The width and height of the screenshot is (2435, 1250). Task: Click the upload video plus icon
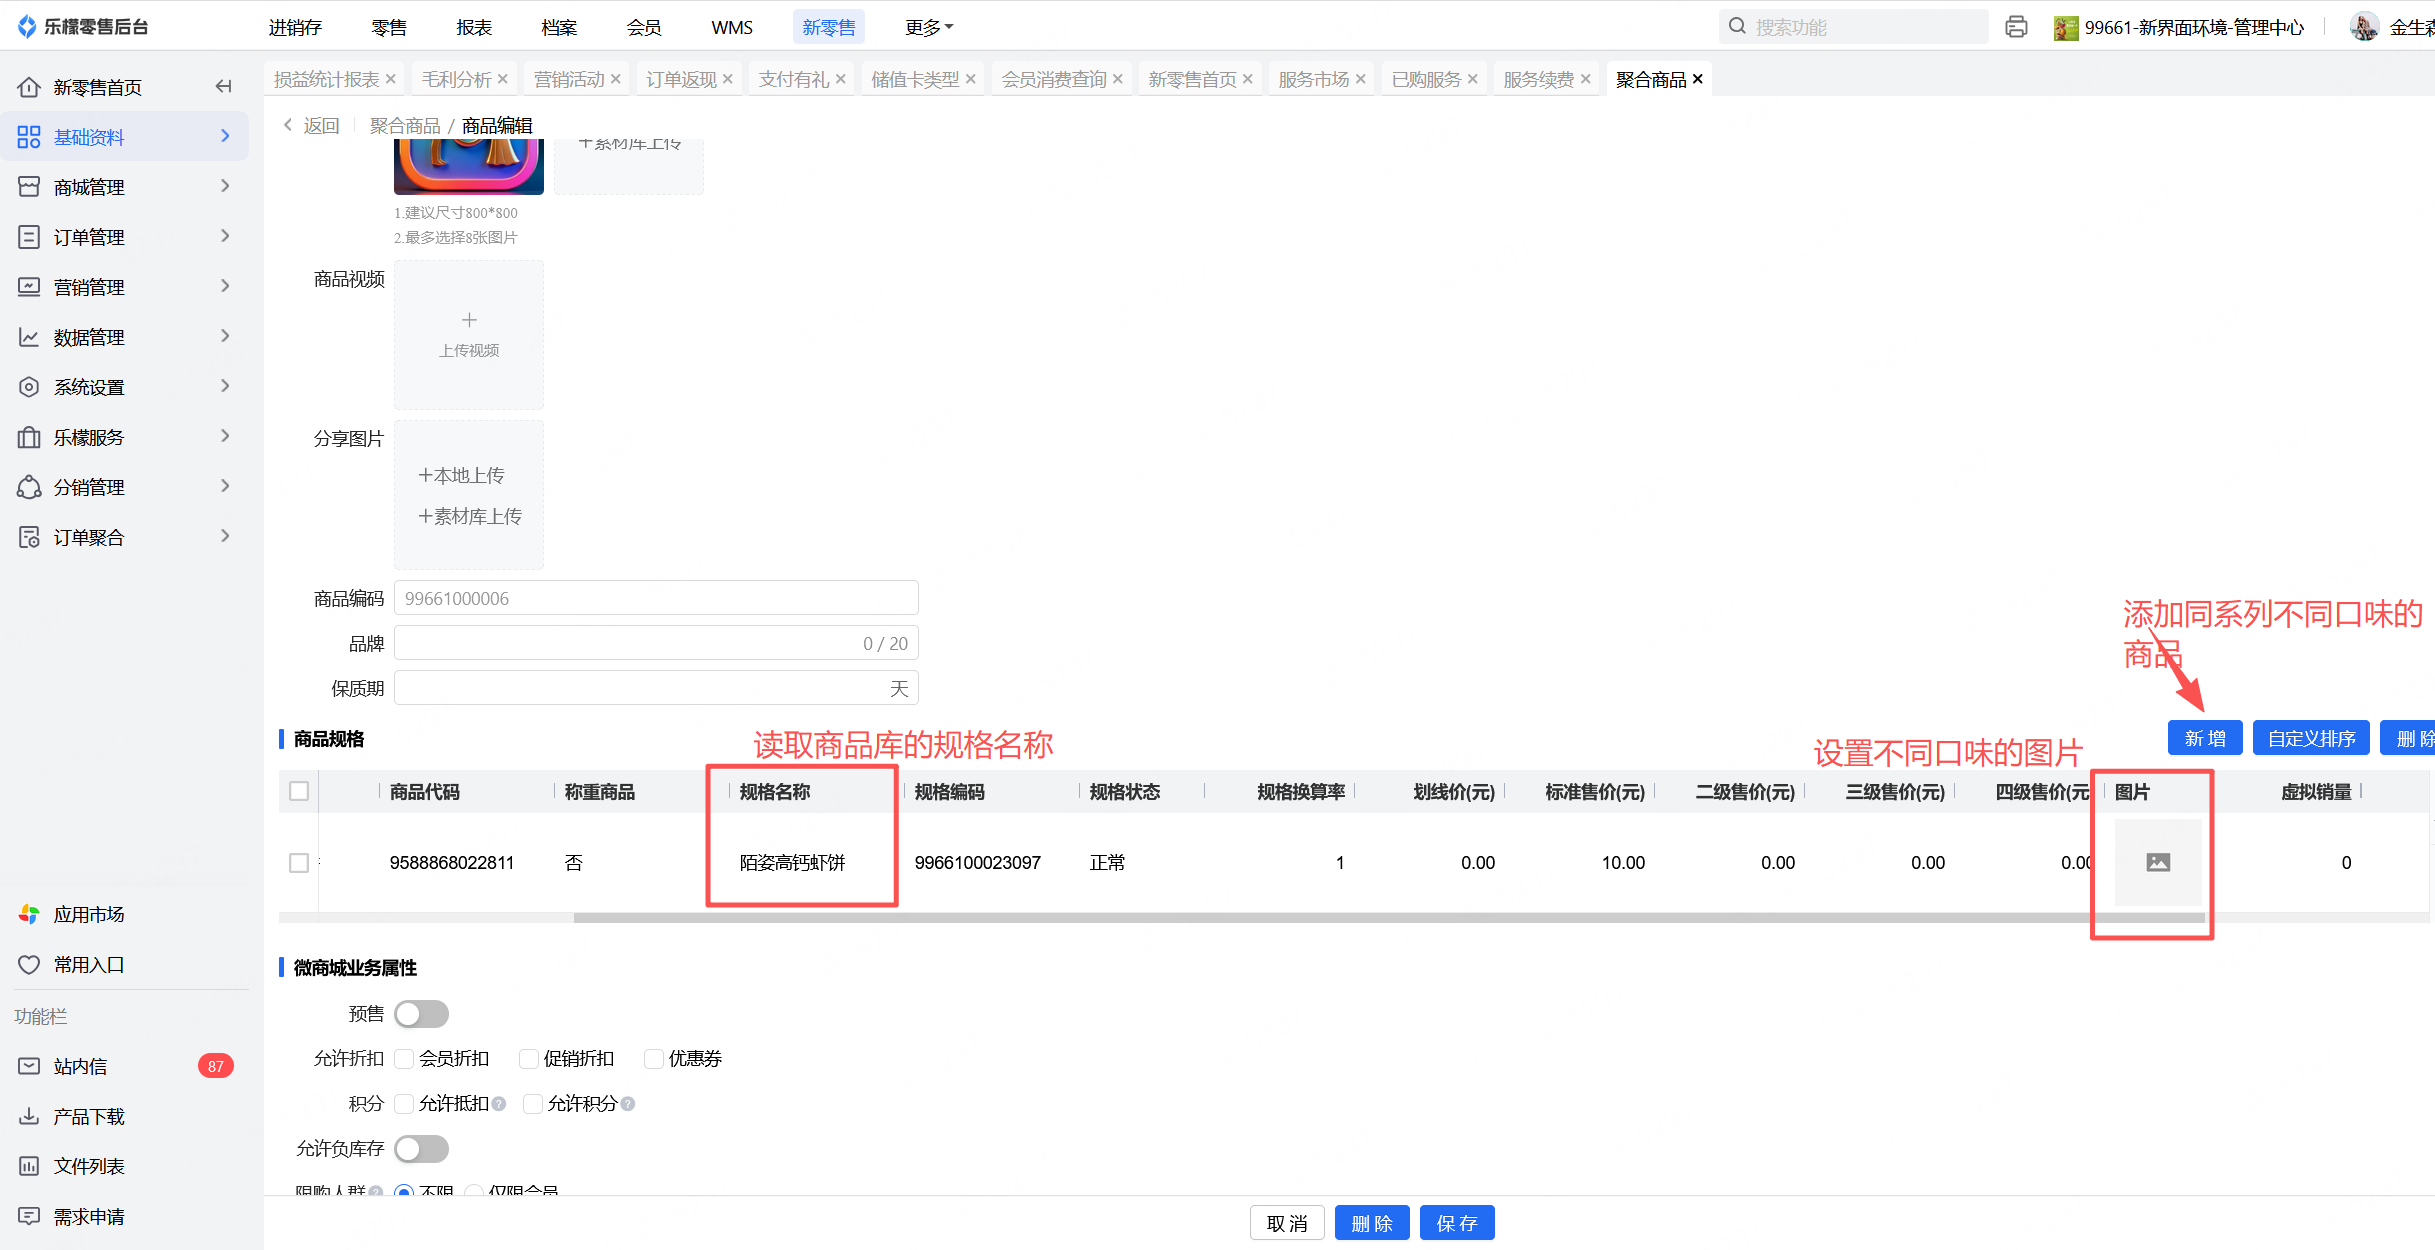tap(469, 320)
